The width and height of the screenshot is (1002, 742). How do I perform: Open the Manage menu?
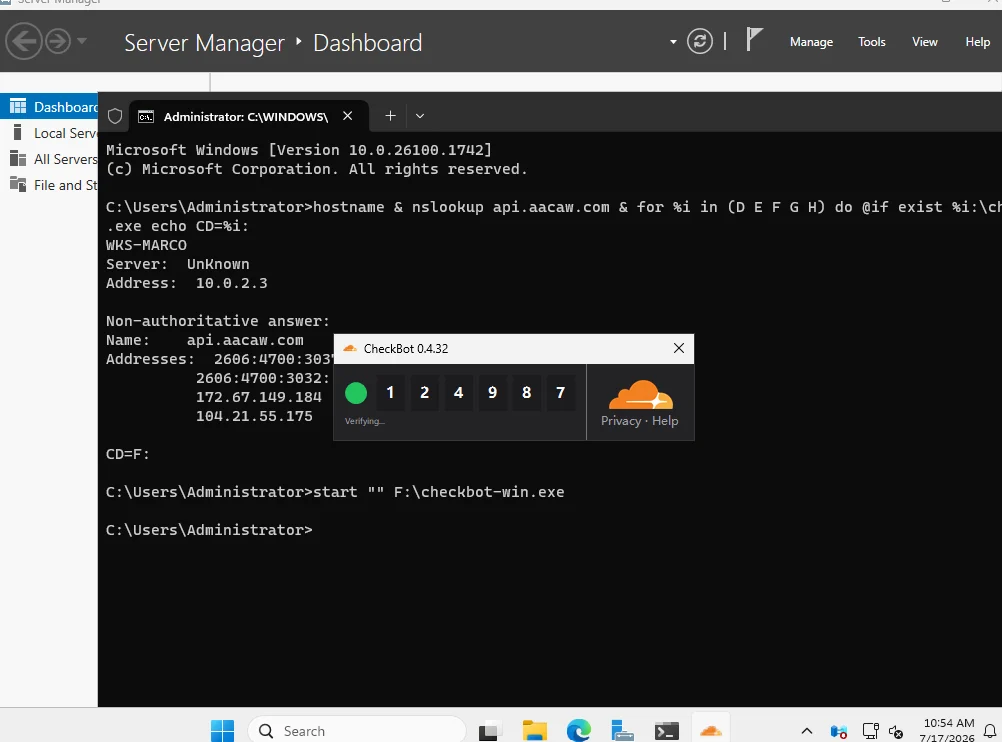tap(811, 42)
